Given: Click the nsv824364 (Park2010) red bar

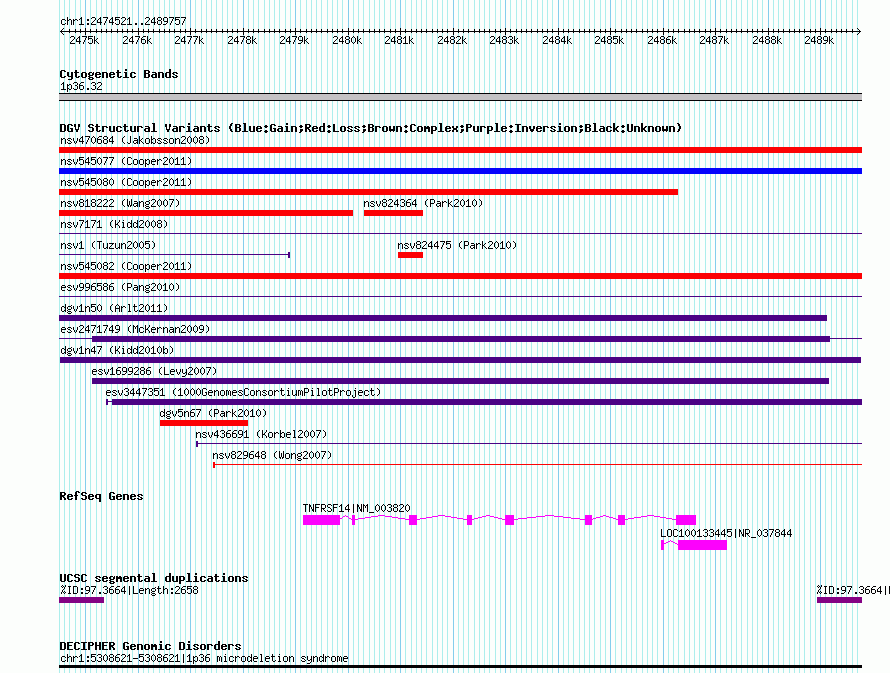Looking at the screenshot, I should [x=393, y=213].
